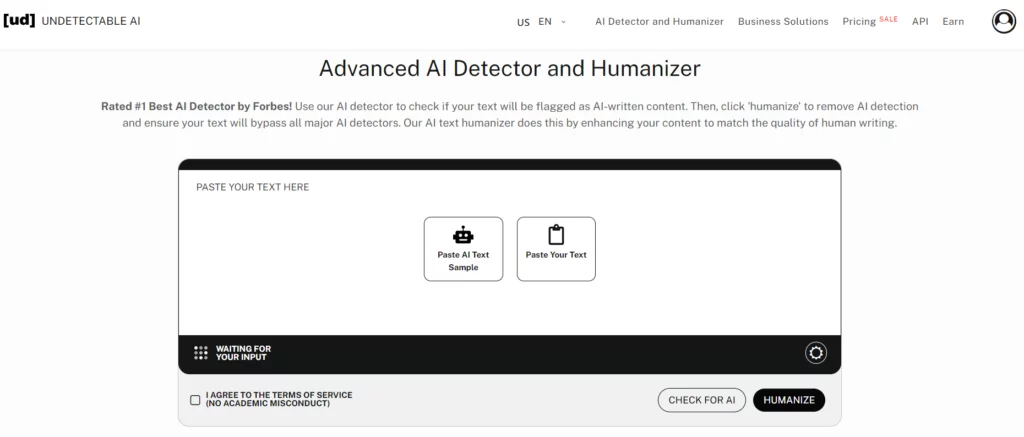Select the Earn navigation link

coord(953,21)
